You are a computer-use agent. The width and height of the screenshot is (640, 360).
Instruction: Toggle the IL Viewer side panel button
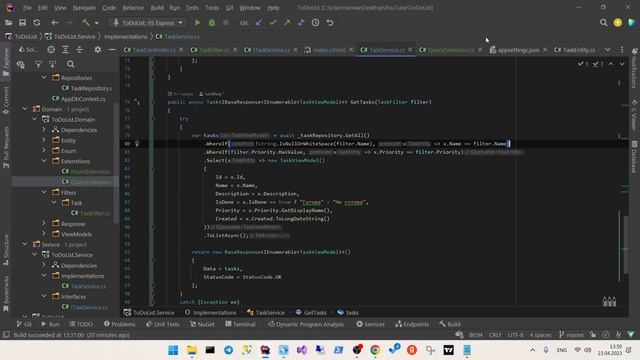(634, 116)
